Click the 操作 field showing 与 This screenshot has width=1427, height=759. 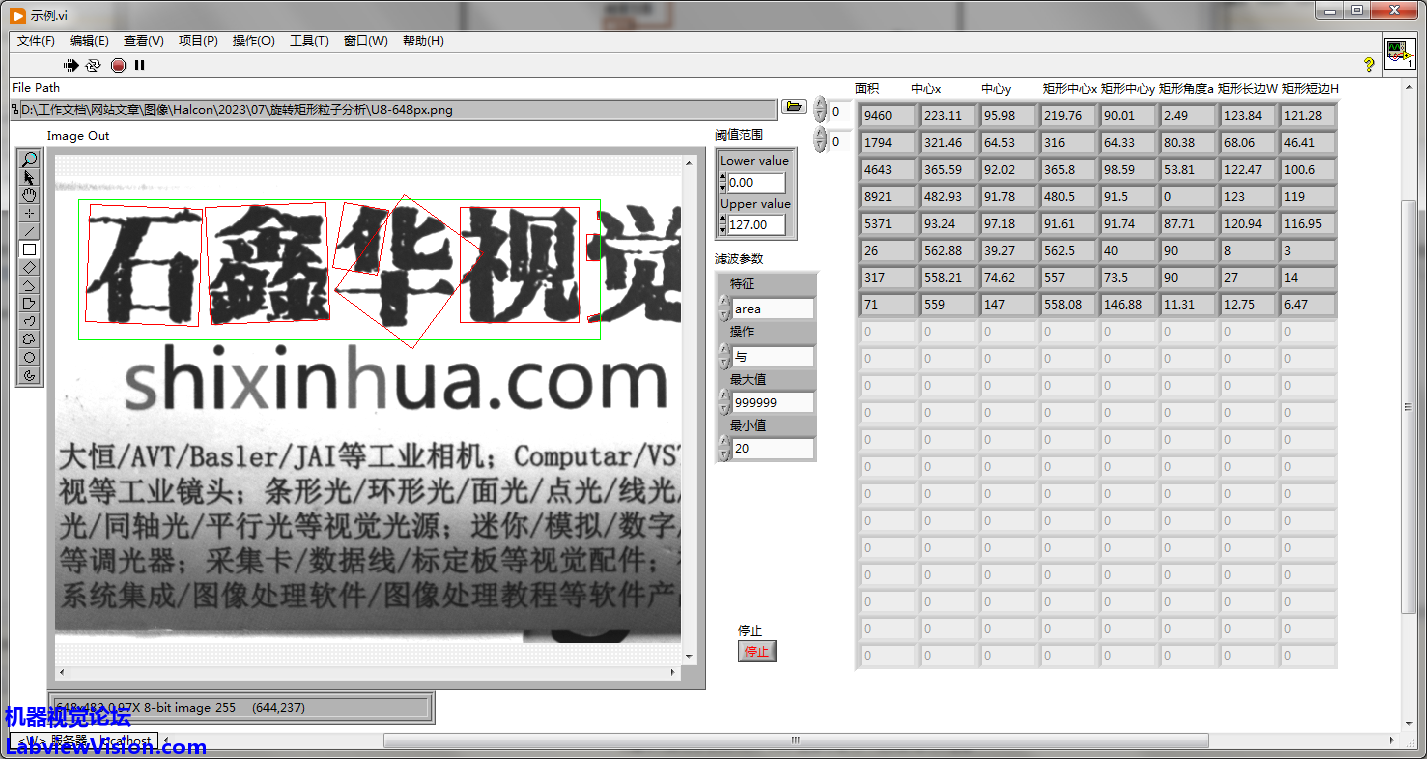click(773, 356)
